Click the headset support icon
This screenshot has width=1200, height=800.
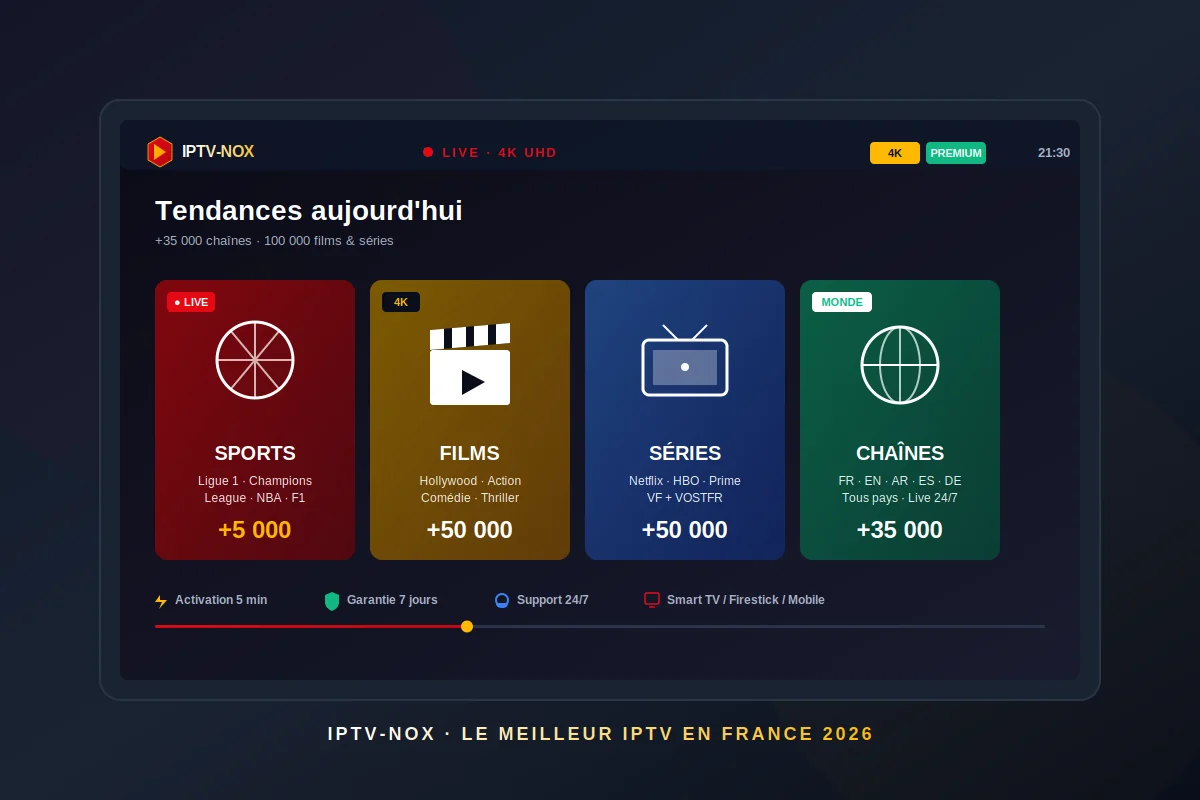click(x=502, y=601)
